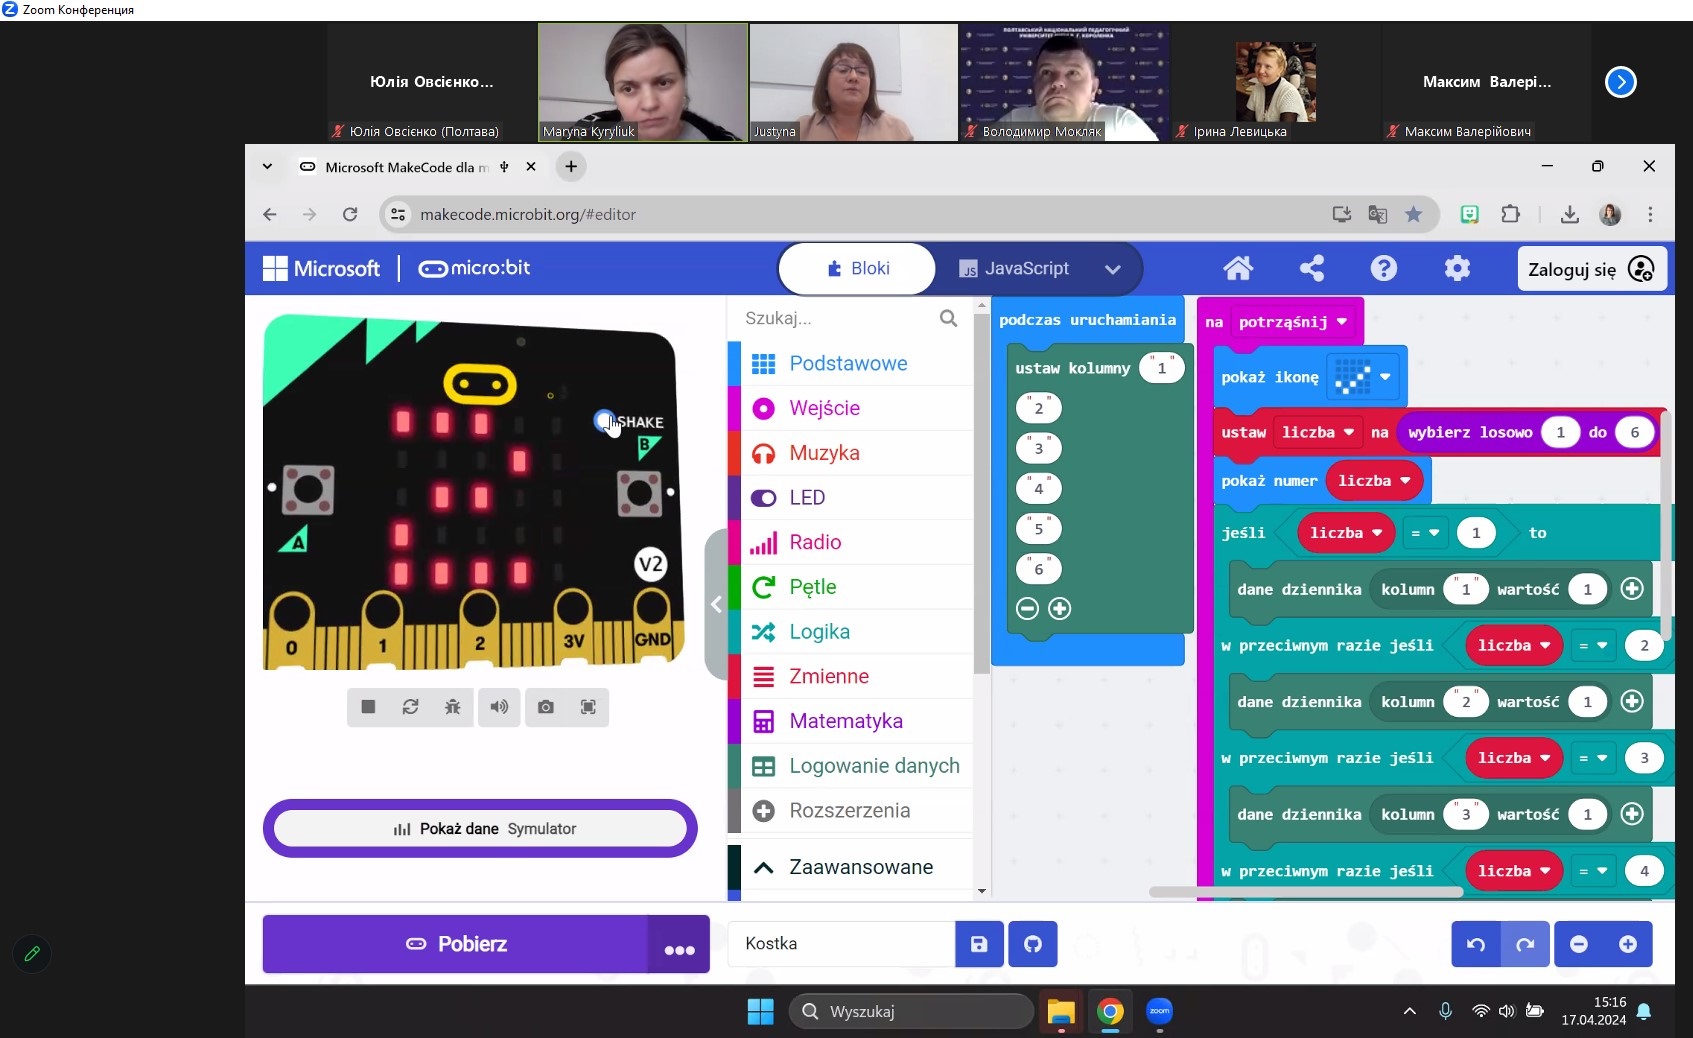1693x1038 pixels.
Task: Share the project
Action: point(1311,268)
